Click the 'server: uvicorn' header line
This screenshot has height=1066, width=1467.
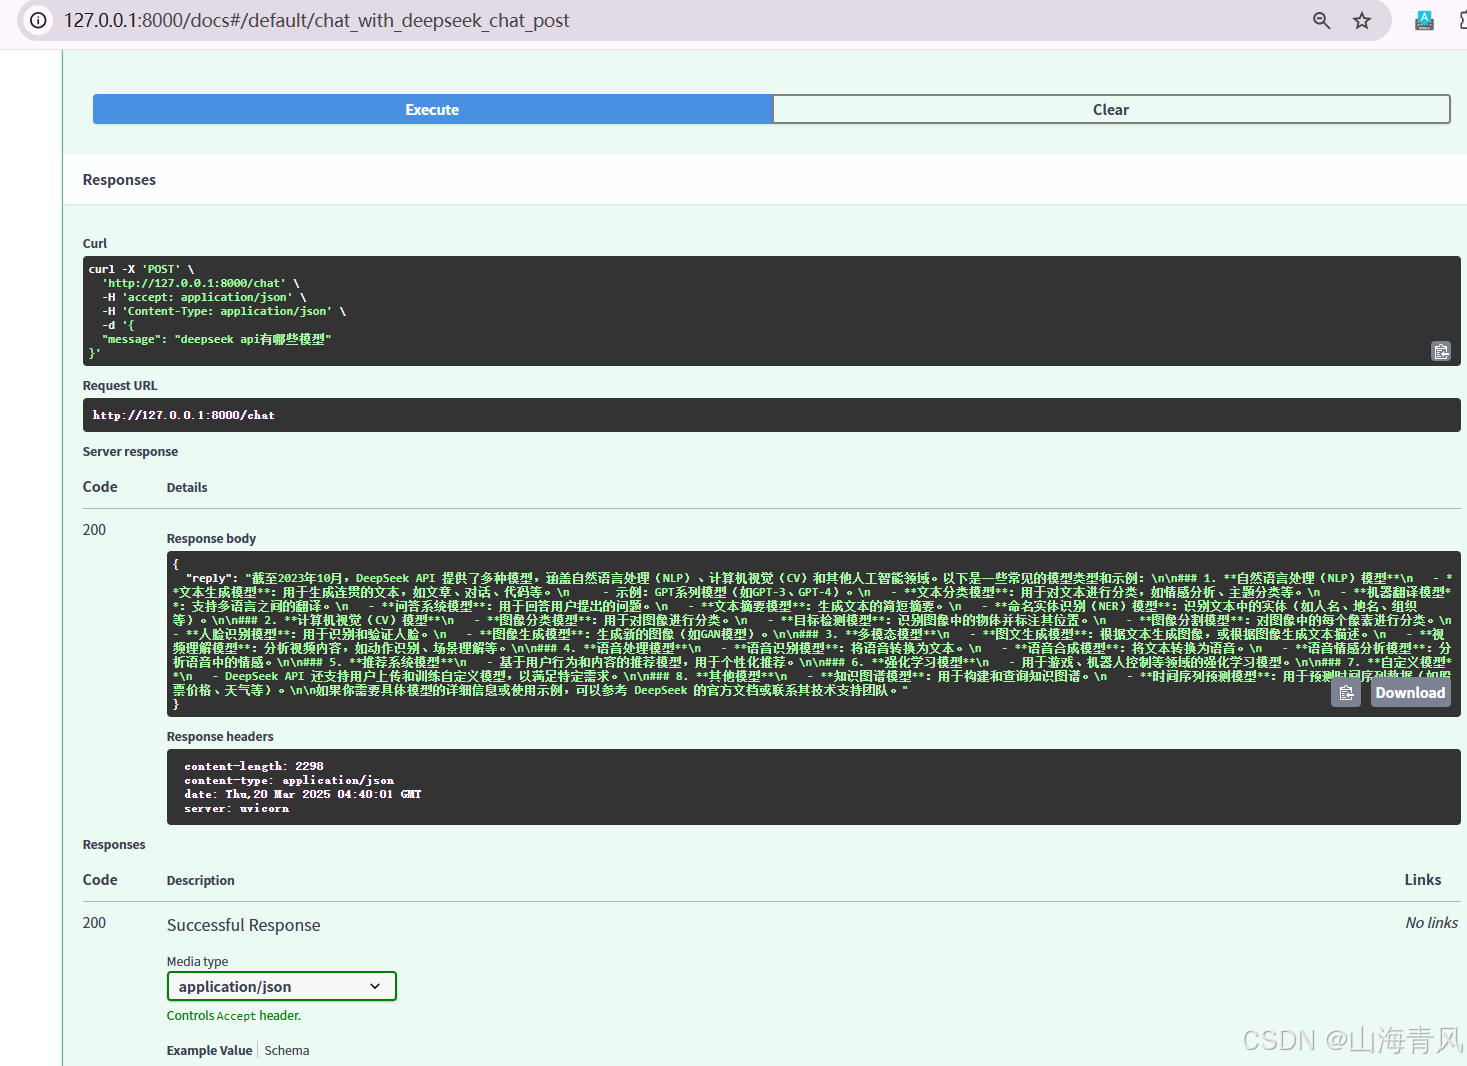click(237, 808)
